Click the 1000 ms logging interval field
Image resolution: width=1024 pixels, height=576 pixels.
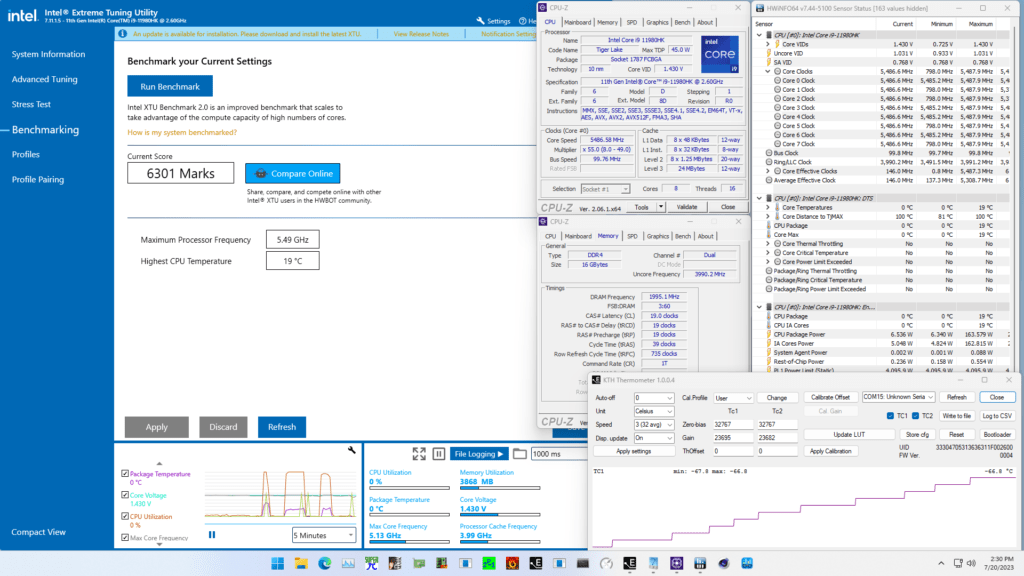(x=558, y=454)
